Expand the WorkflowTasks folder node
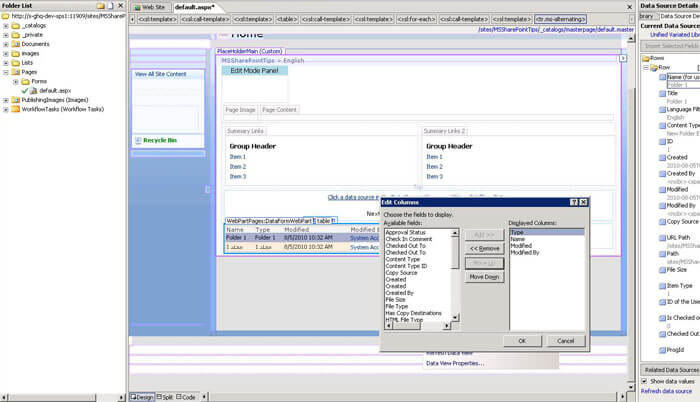700x402 pixels. (6, 109)
